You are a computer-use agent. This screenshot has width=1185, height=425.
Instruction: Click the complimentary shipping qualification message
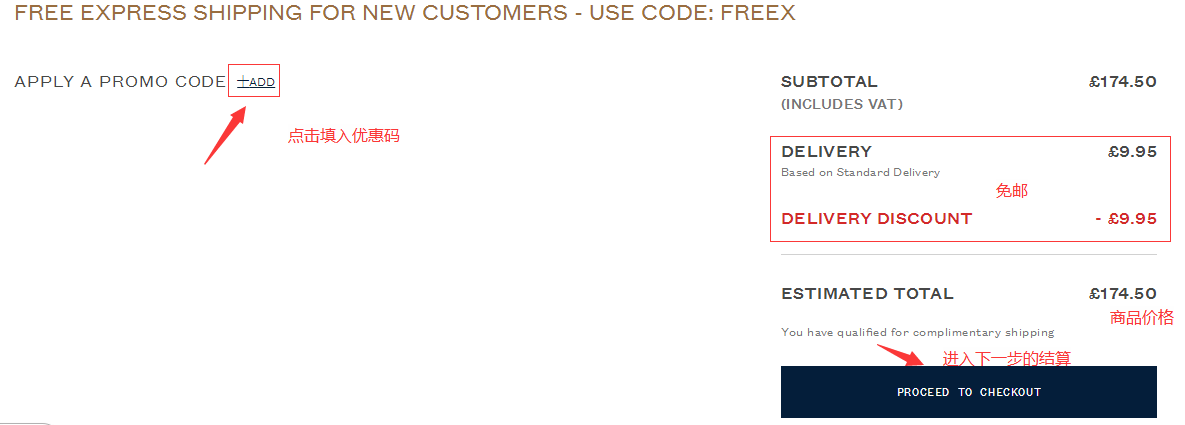coord(917,332)
